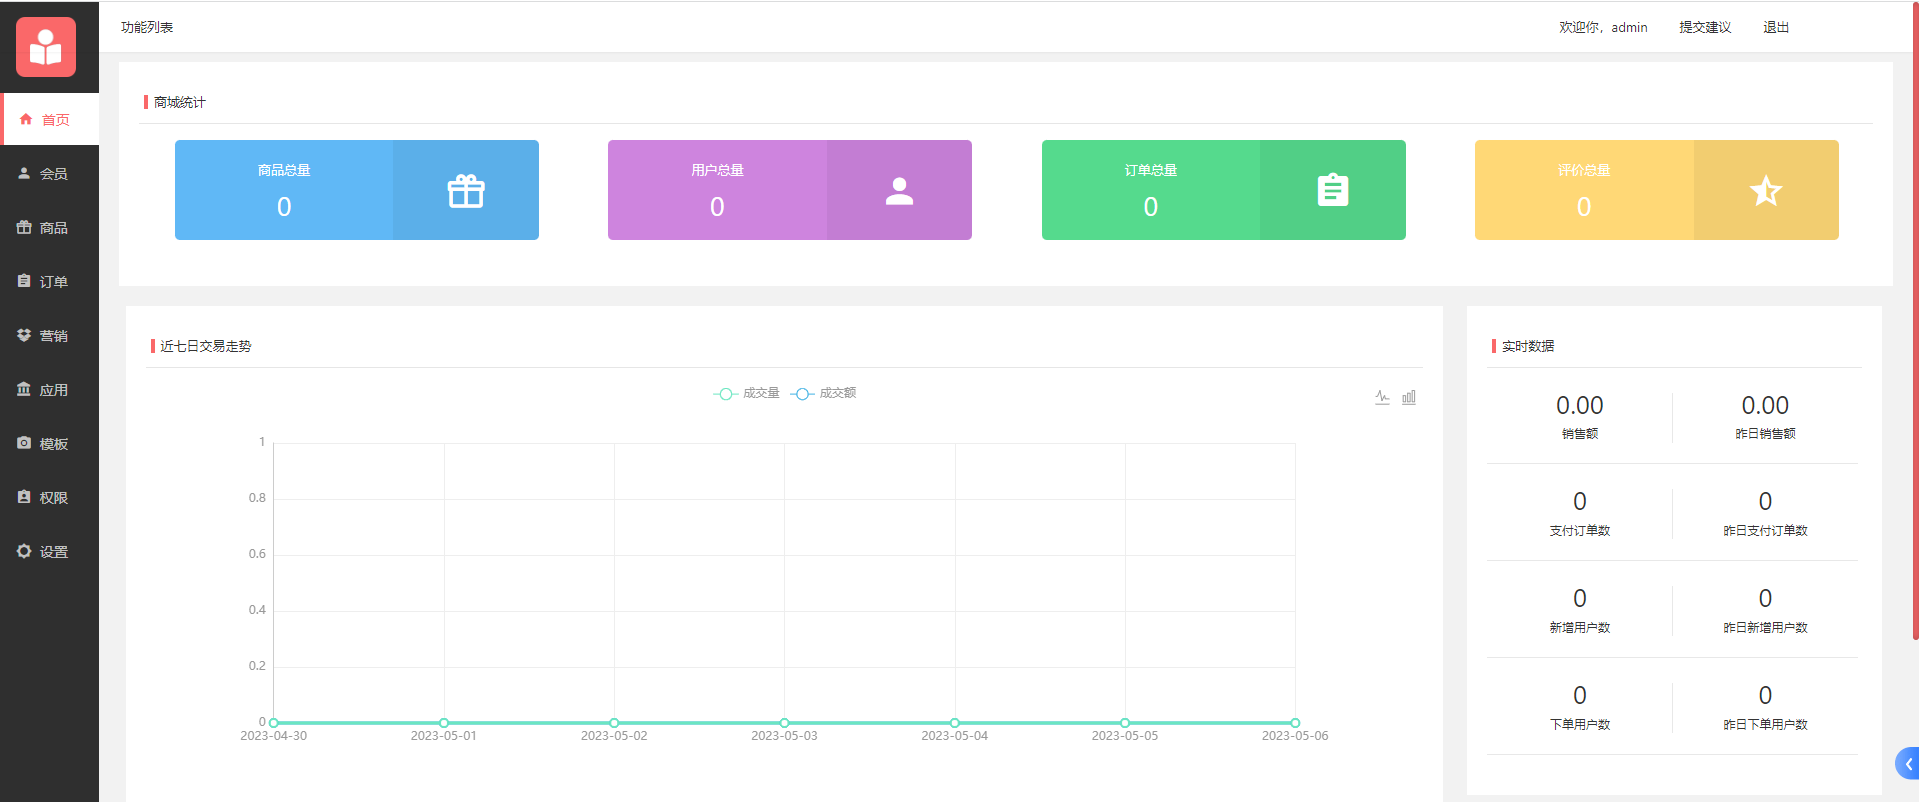Click the 支付订单数 label

coord(1580,531)
